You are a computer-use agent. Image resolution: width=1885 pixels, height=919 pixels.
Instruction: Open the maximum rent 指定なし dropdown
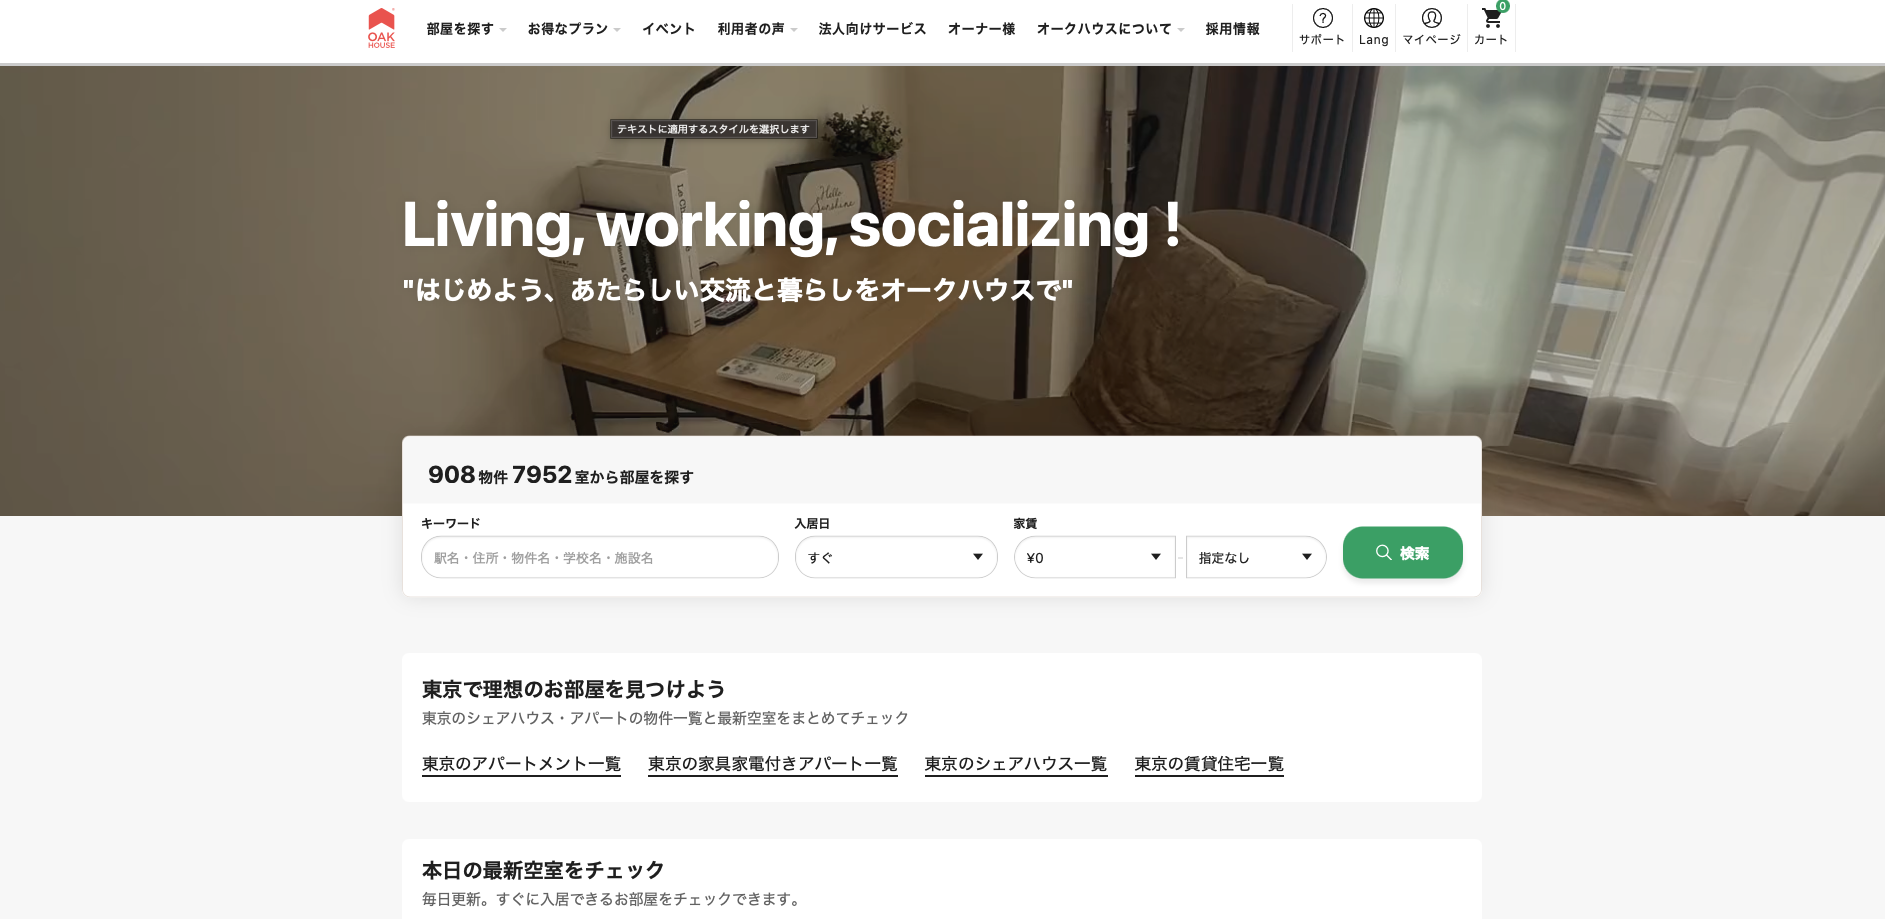[x=1255, y=558]
